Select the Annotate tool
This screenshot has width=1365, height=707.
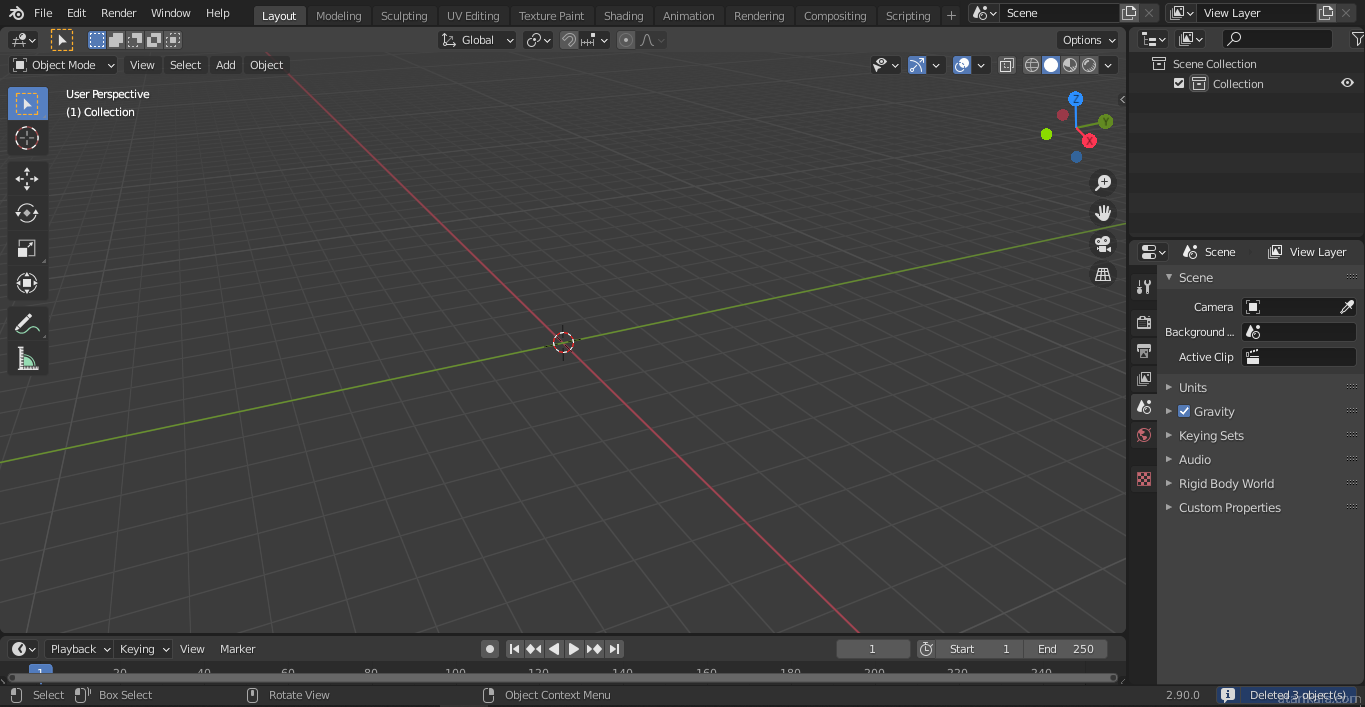point(27,324)
